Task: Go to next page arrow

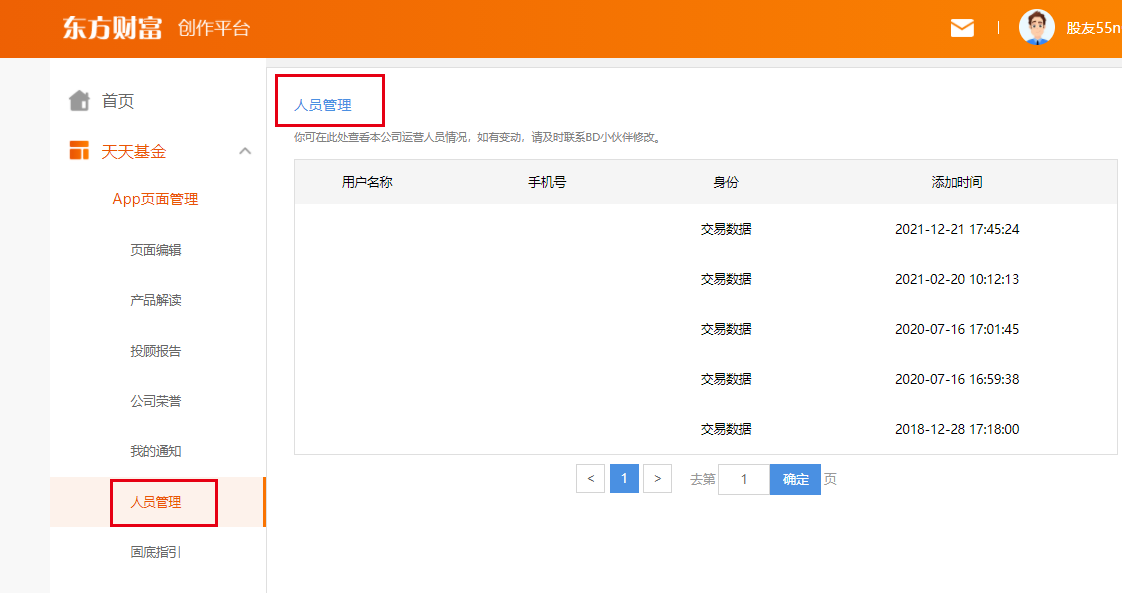Action: pyautogui.click(x=658, y=479)
